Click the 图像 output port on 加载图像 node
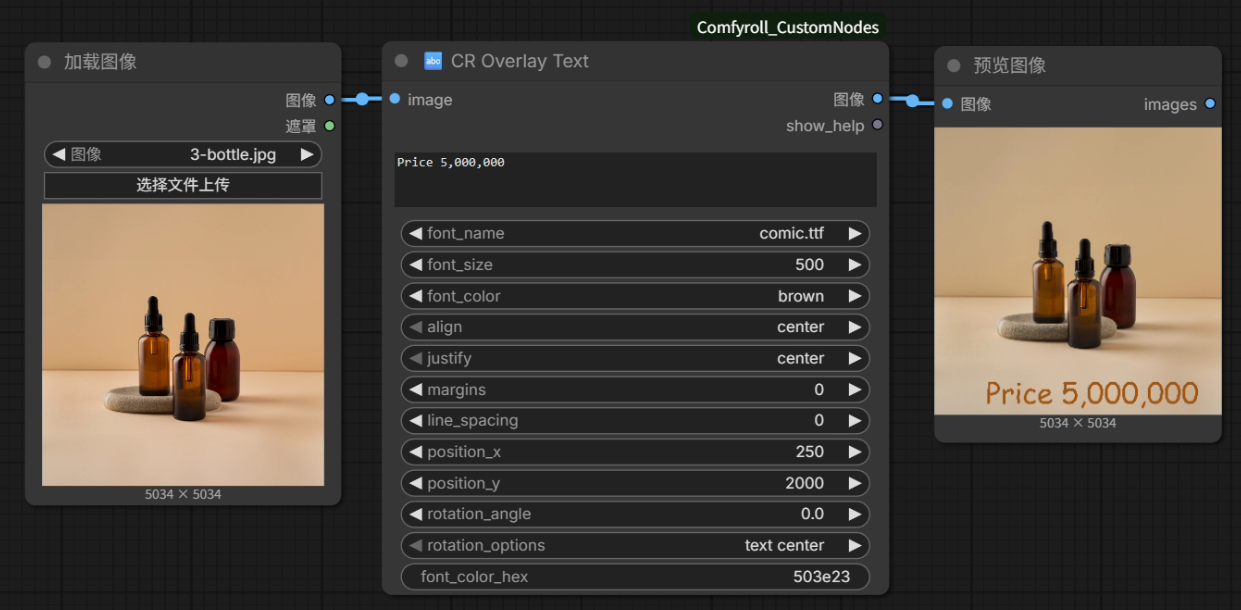Viewport: 1241px width, 610px height. click(329, 100)
